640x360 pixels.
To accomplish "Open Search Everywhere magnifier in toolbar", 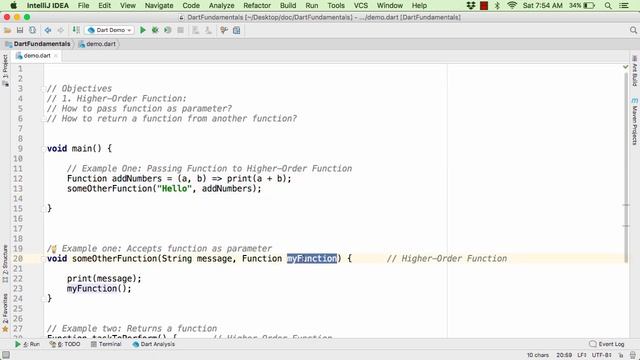I will coord(633,30).
